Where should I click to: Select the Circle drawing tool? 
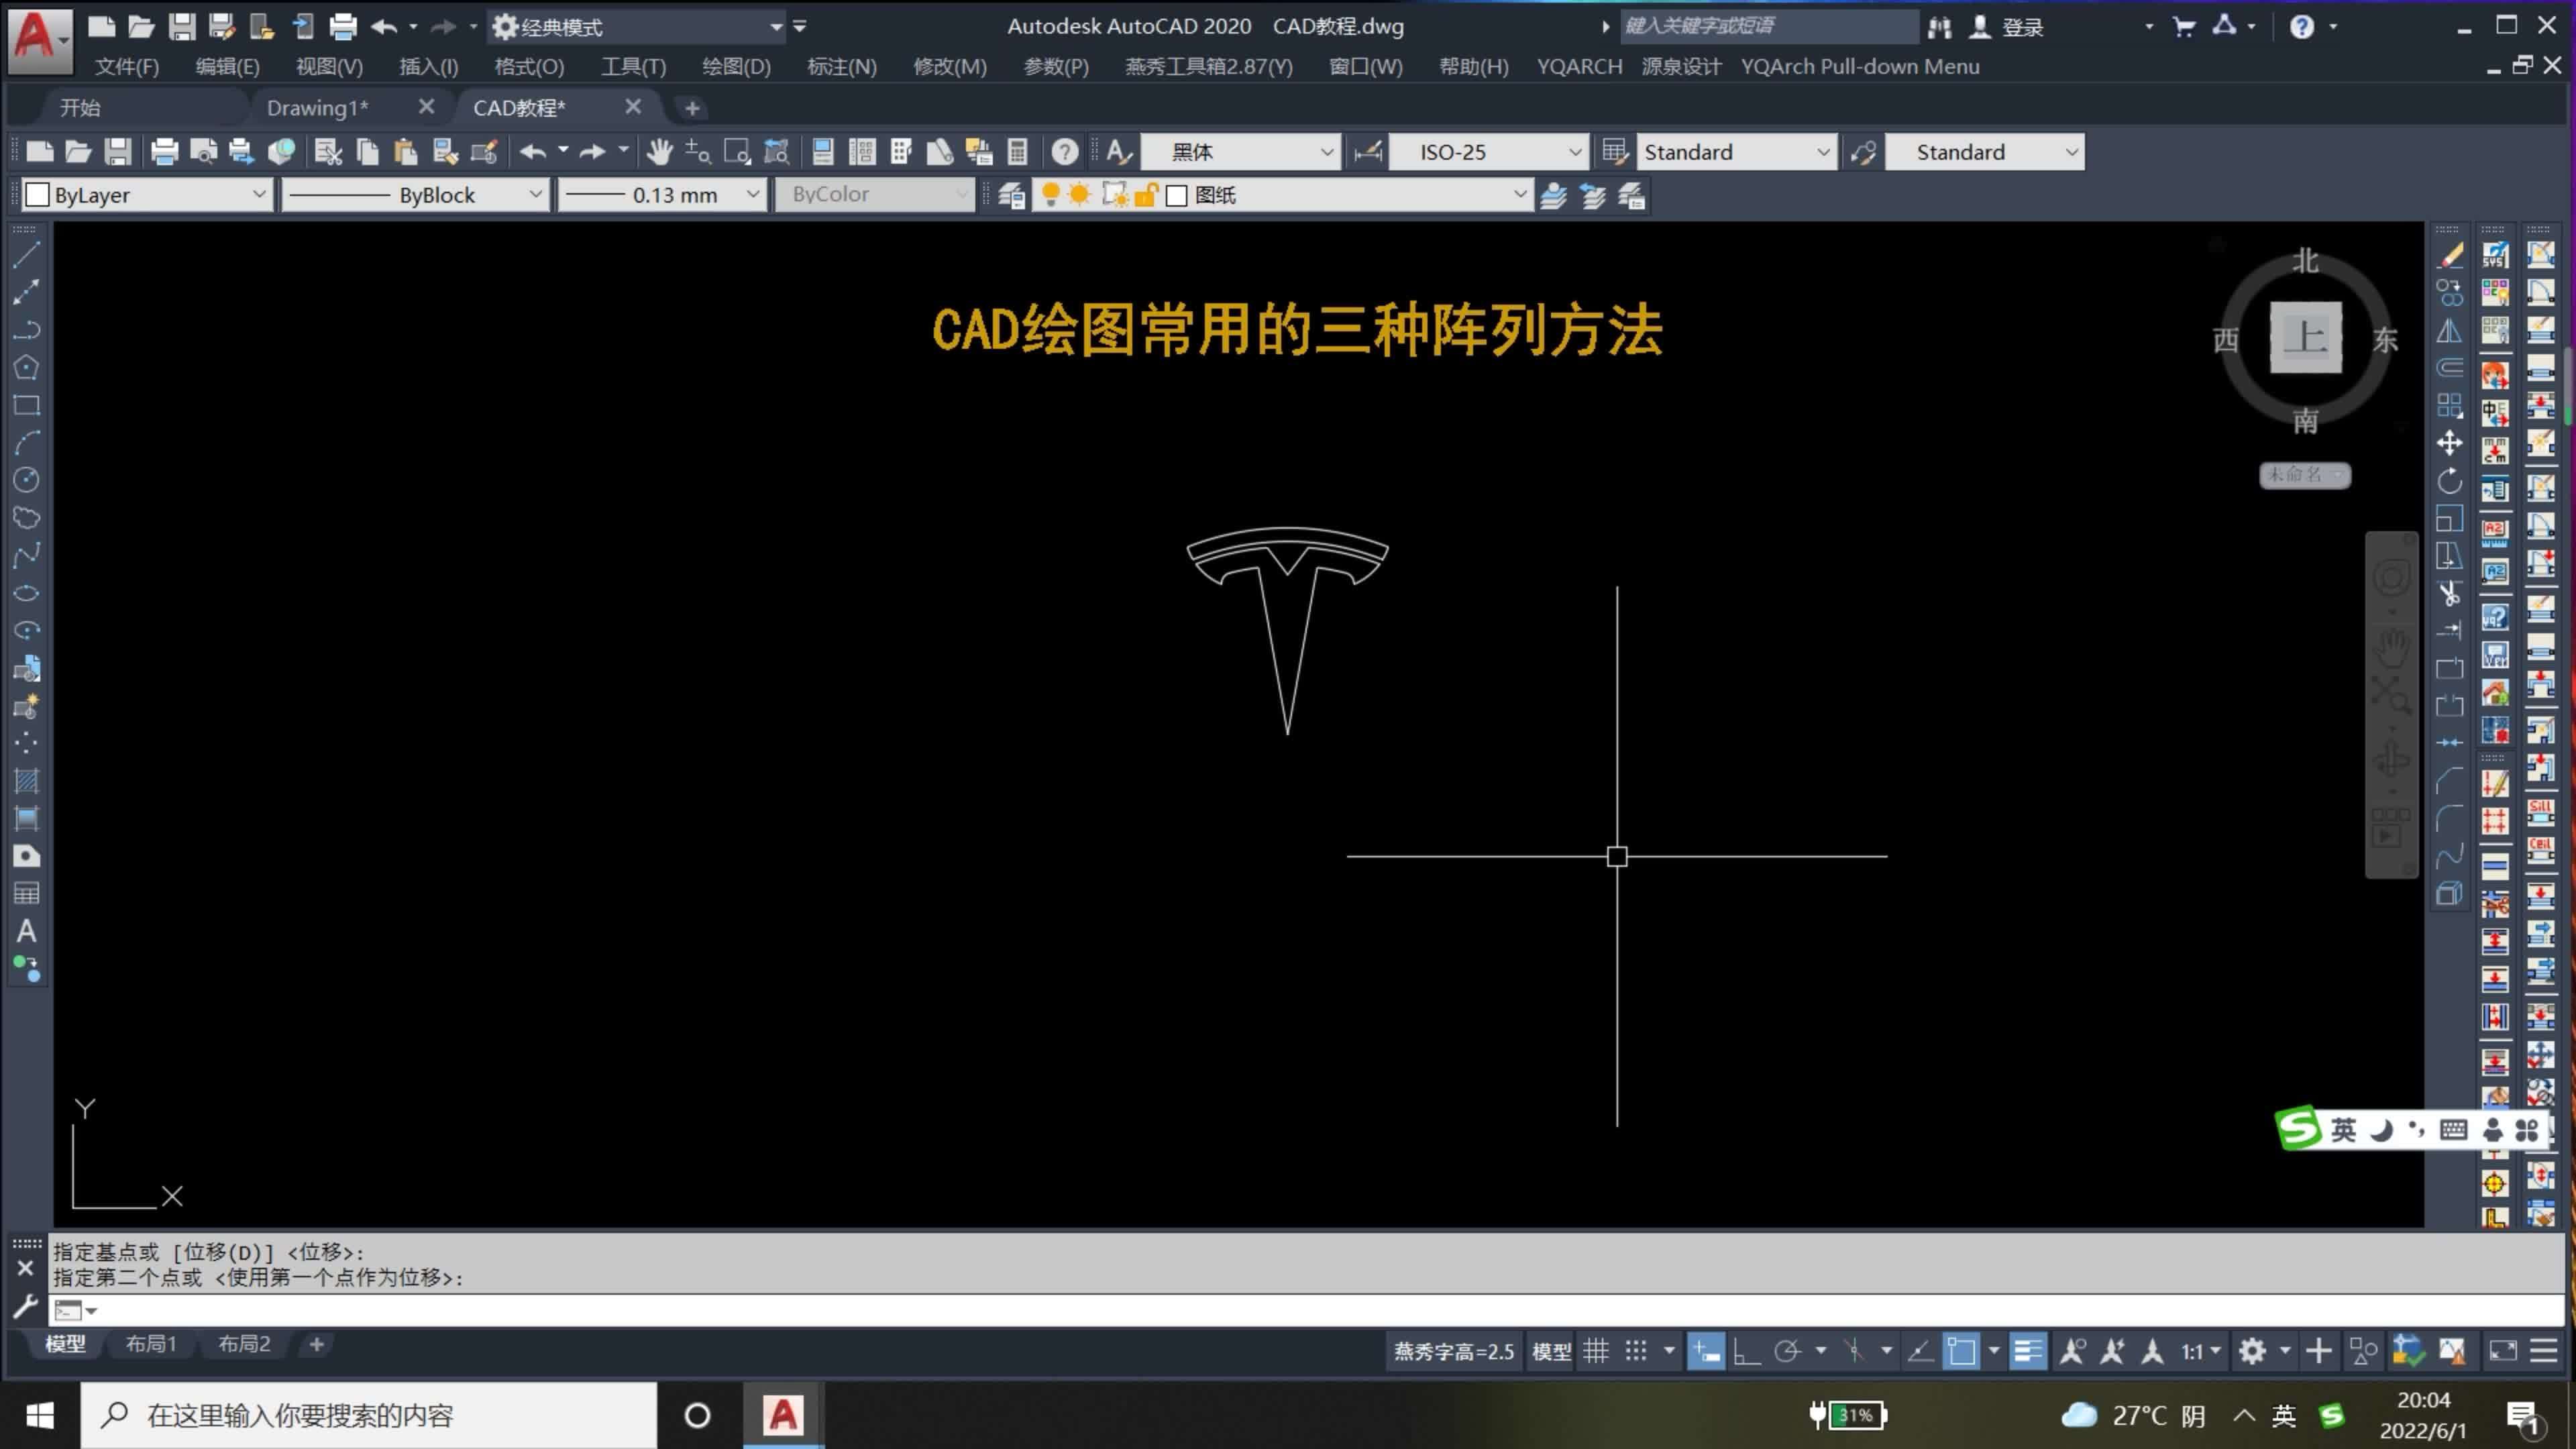point(26,480)
